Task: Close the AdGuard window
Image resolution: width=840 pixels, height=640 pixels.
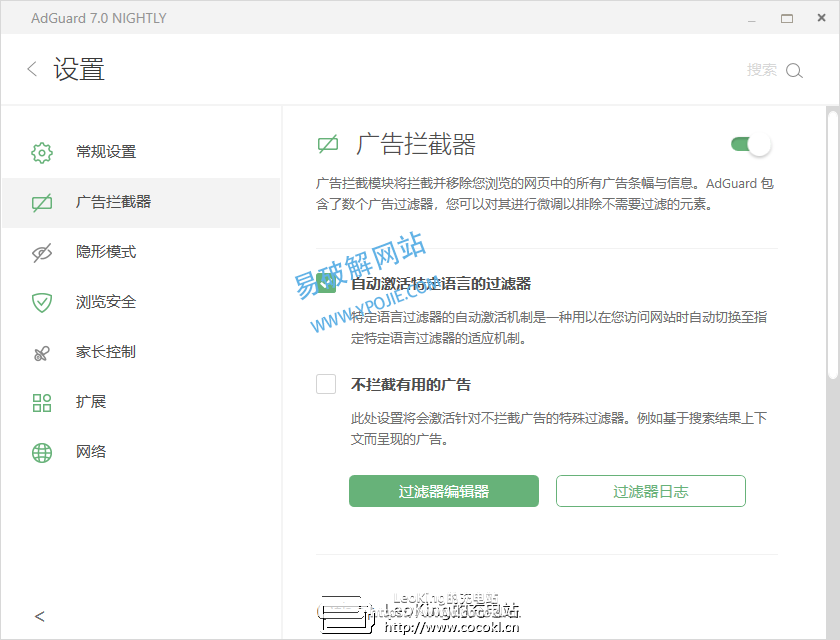Action: [x=821, y=18]
